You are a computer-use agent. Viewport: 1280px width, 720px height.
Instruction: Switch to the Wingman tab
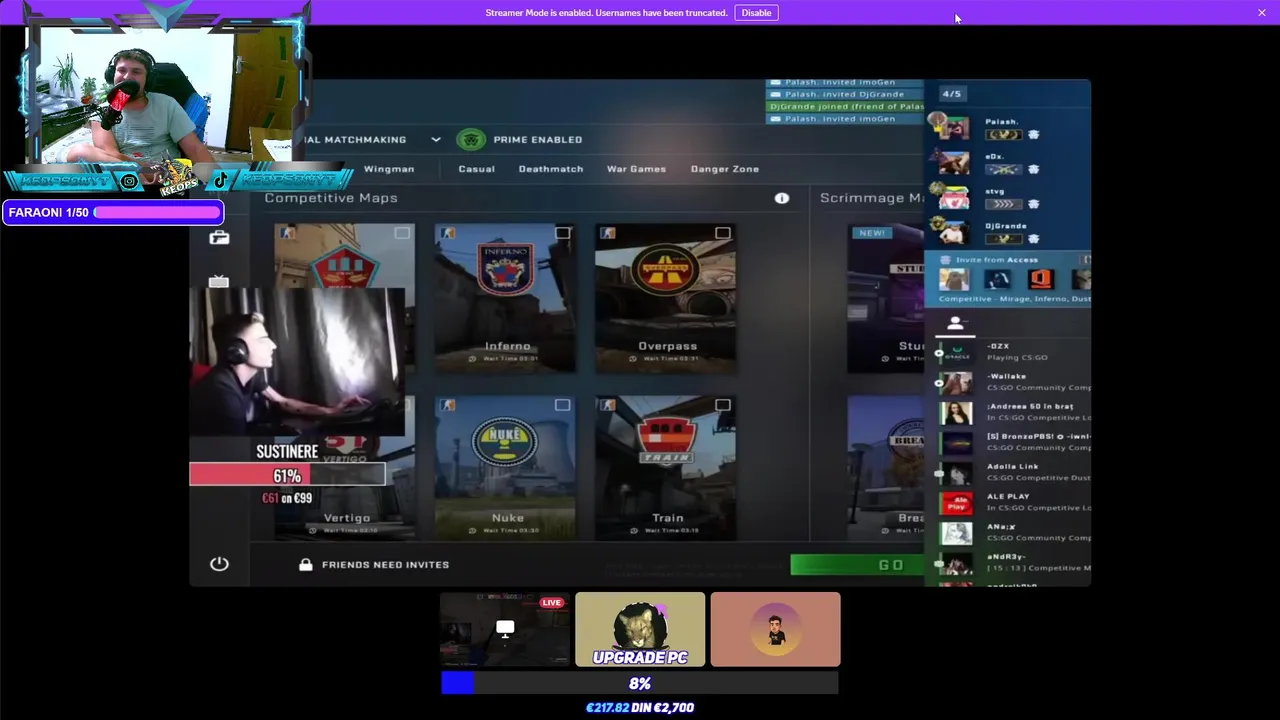tap(389, 169)
